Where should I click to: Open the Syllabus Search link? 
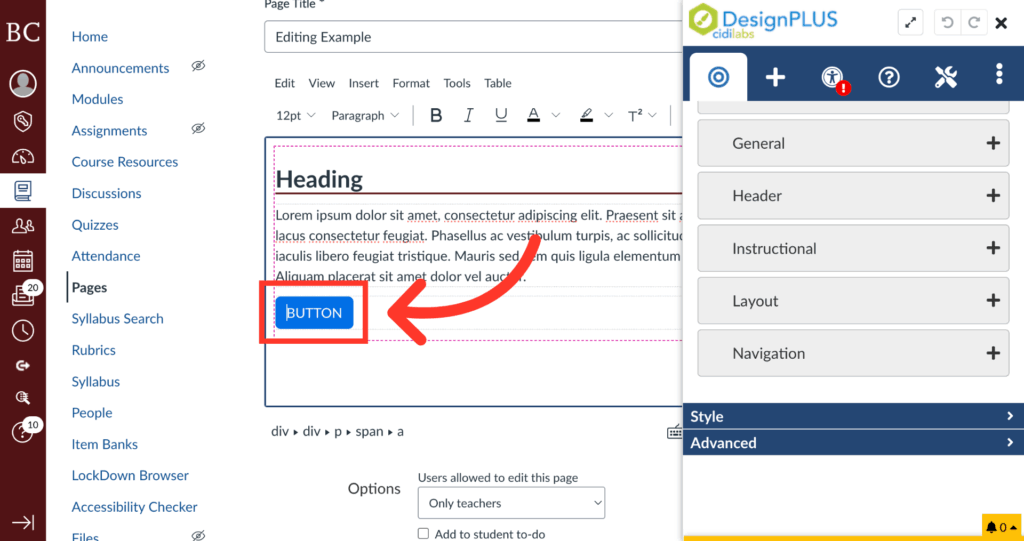coord(118,319)
